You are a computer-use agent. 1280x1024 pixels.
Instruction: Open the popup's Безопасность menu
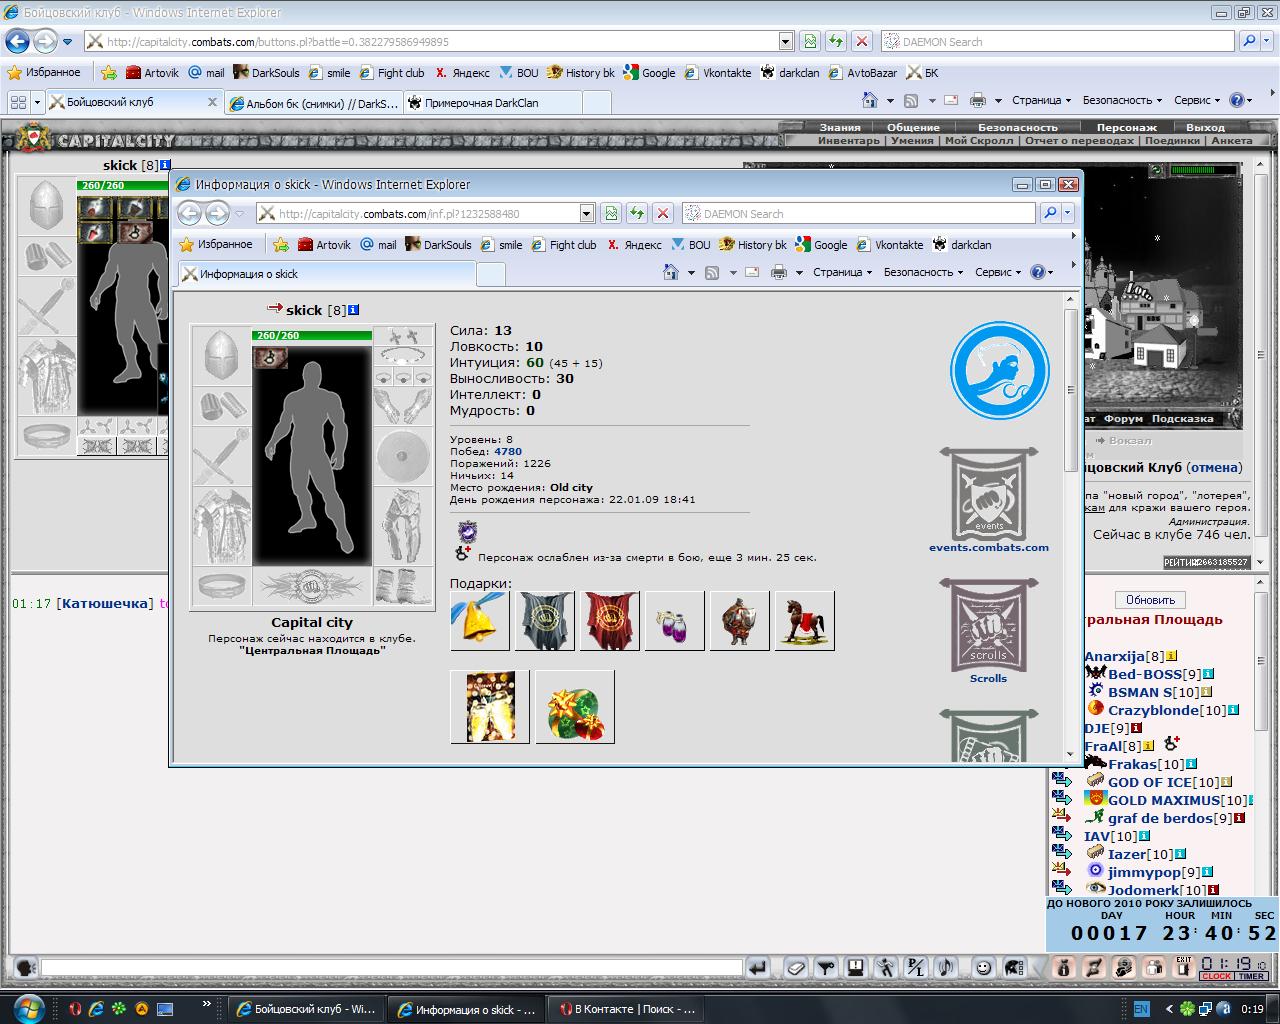[923, 272]
